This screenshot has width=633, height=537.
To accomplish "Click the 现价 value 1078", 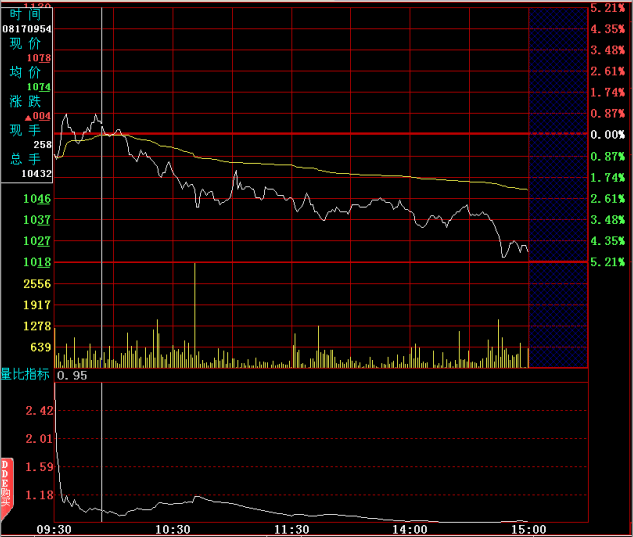I will 40,59.
